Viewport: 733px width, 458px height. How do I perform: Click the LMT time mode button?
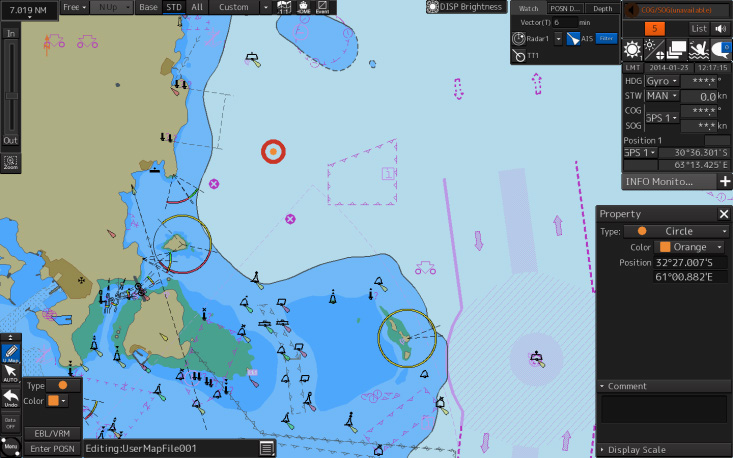(632, 68)
